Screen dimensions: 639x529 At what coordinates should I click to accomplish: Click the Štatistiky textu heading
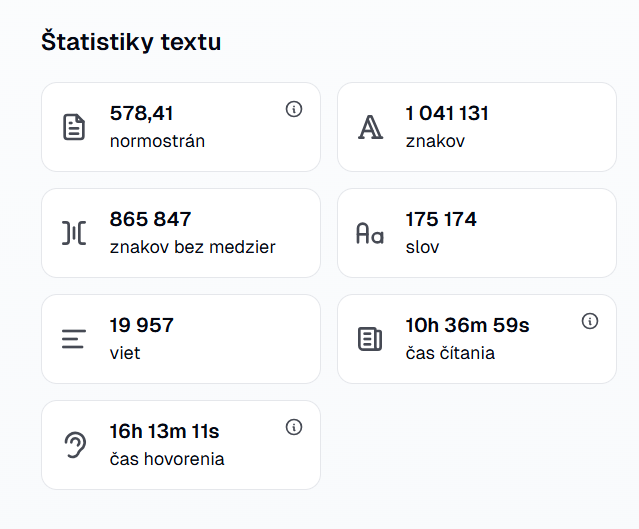click(x=131, y=42)
